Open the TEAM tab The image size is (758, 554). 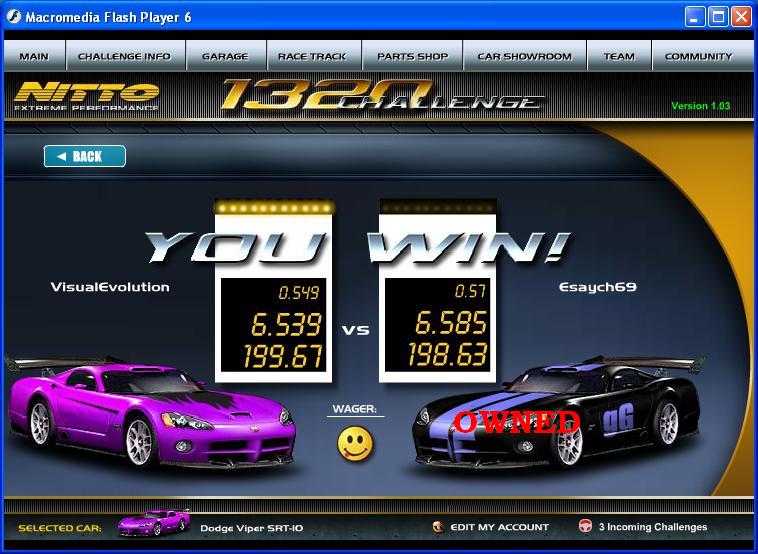coord(619,56)
